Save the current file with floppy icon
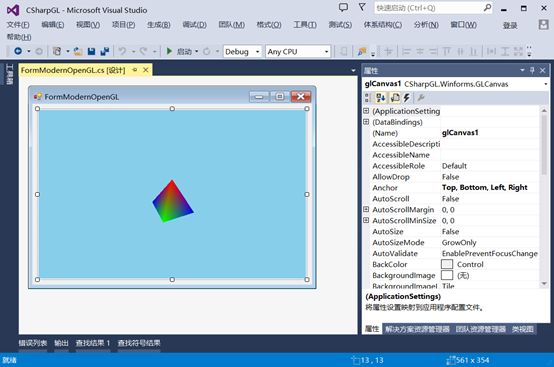 92,52
